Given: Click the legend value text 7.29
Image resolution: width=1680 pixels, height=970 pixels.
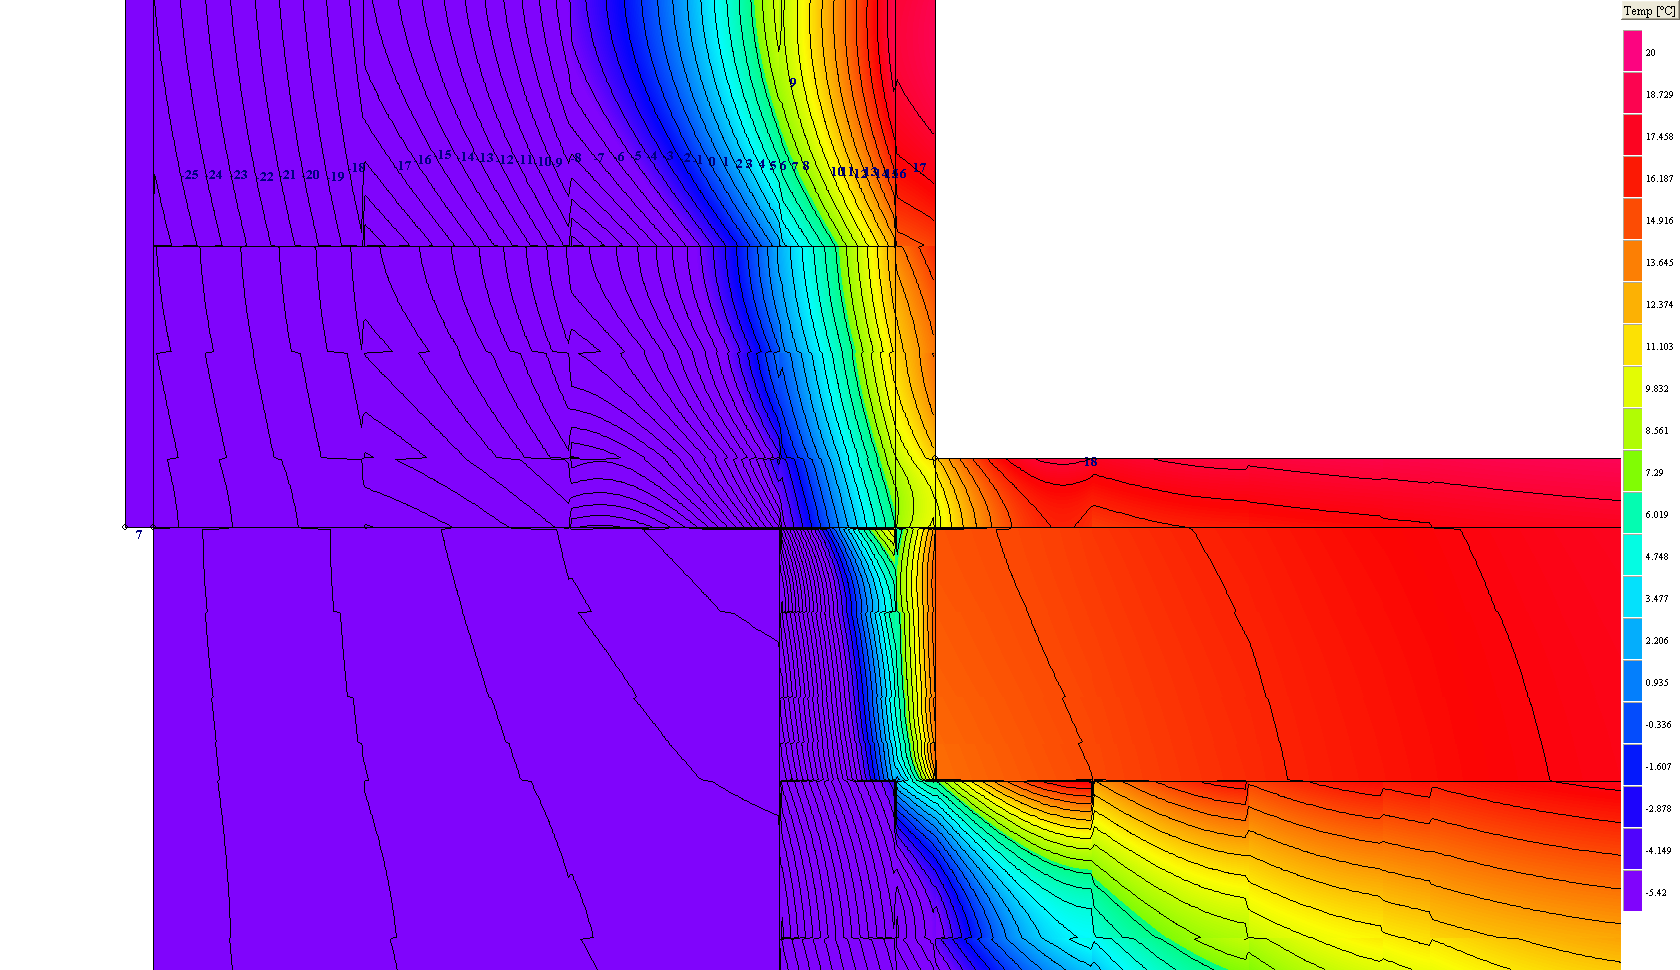Looking at the screenshot, I should tap(1654, 473).
